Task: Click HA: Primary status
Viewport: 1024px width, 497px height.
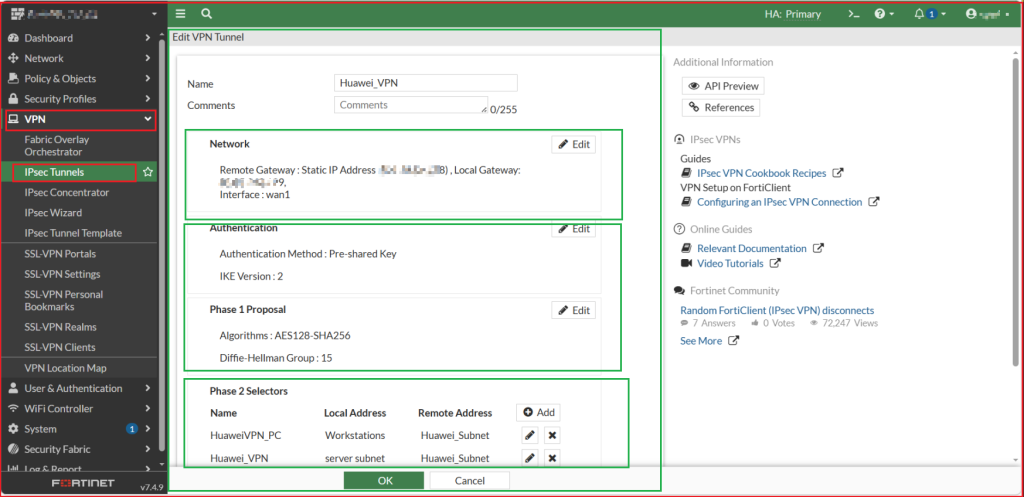Action: coord(792,14)
